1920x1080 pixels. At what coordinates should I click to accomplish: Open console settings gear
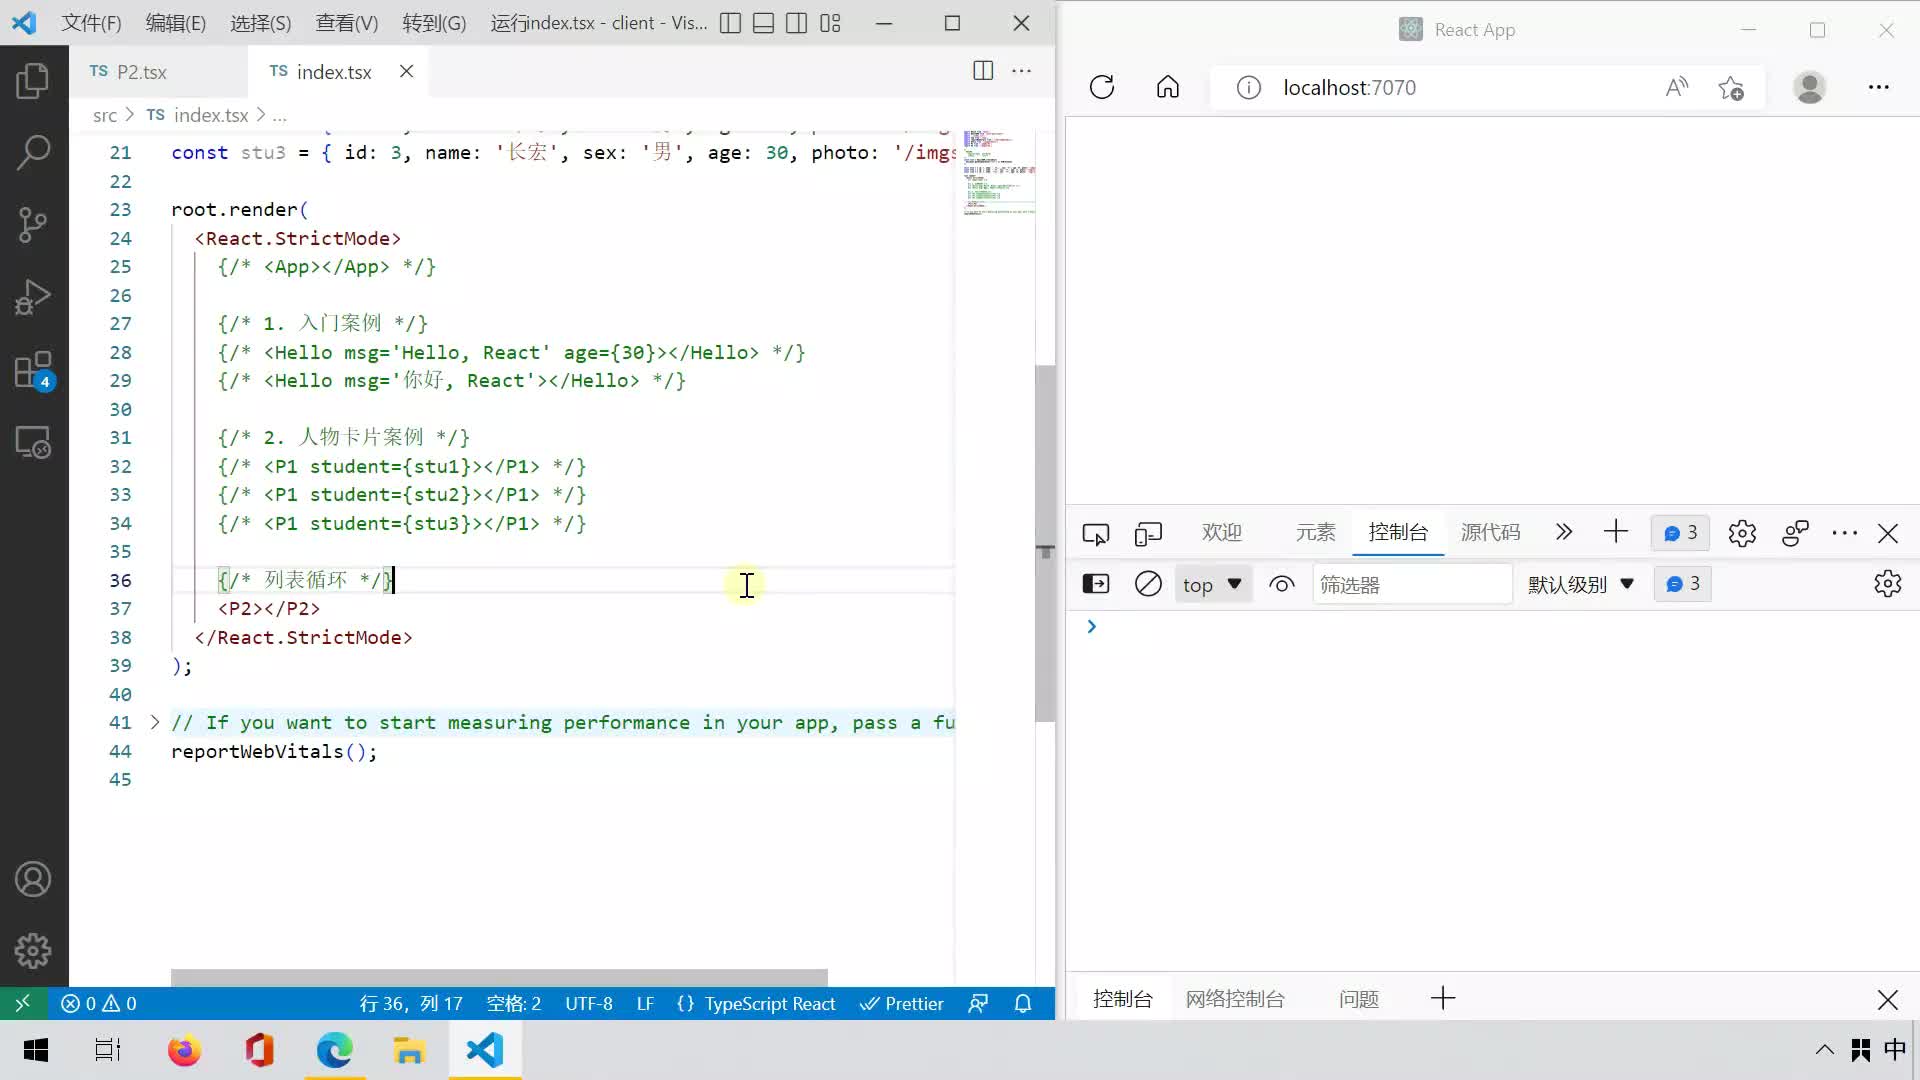1887,584
